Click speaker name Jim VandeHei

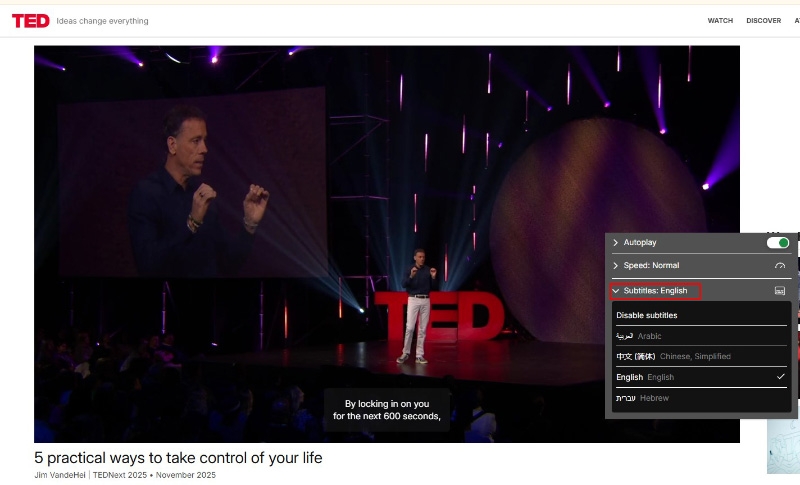(x=60, y=475)
